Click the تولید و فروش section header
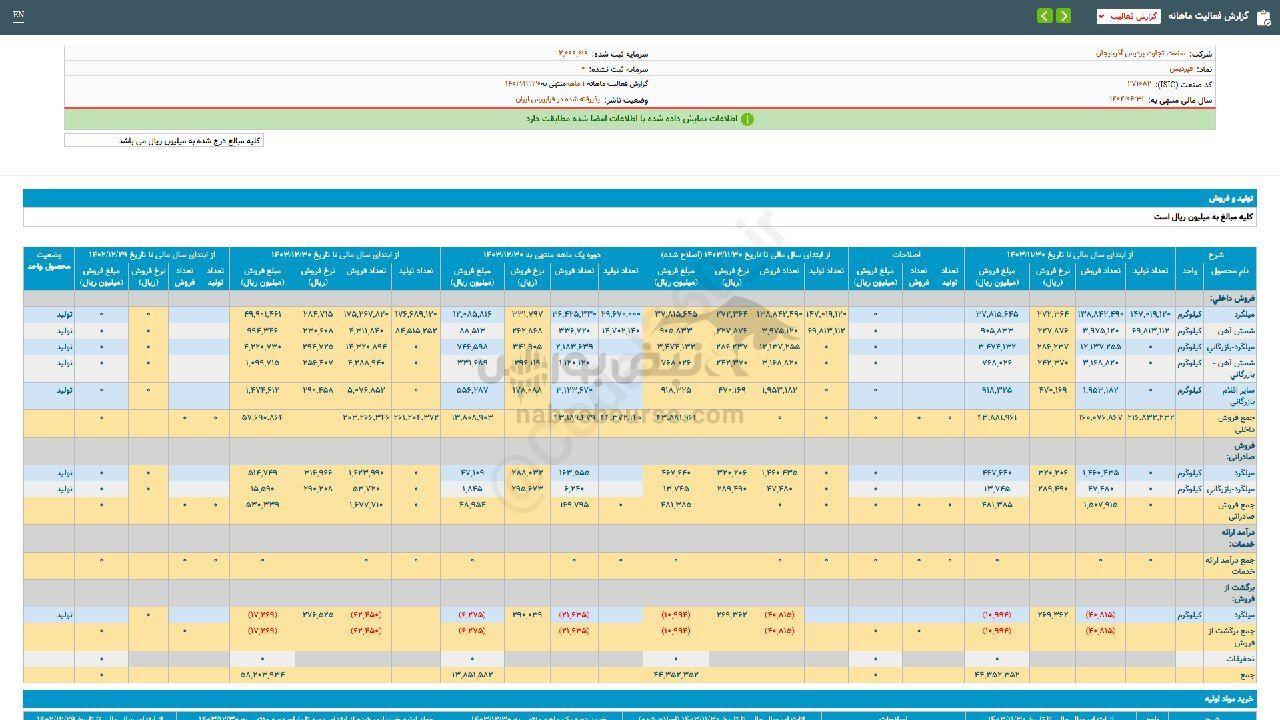Image resolution: width=1280 pixels, height=720 pixels. [1233, 199]
